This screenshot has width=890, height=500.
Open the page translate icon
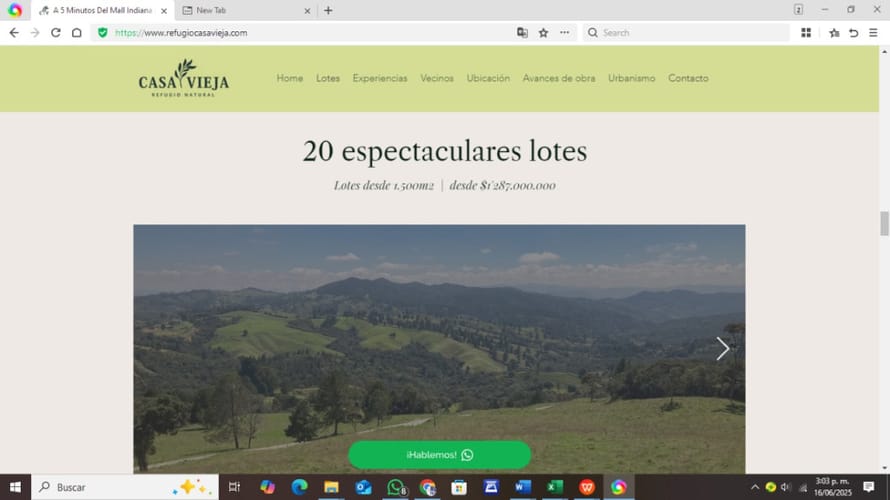pyautogui.click(x=522, y=33)
